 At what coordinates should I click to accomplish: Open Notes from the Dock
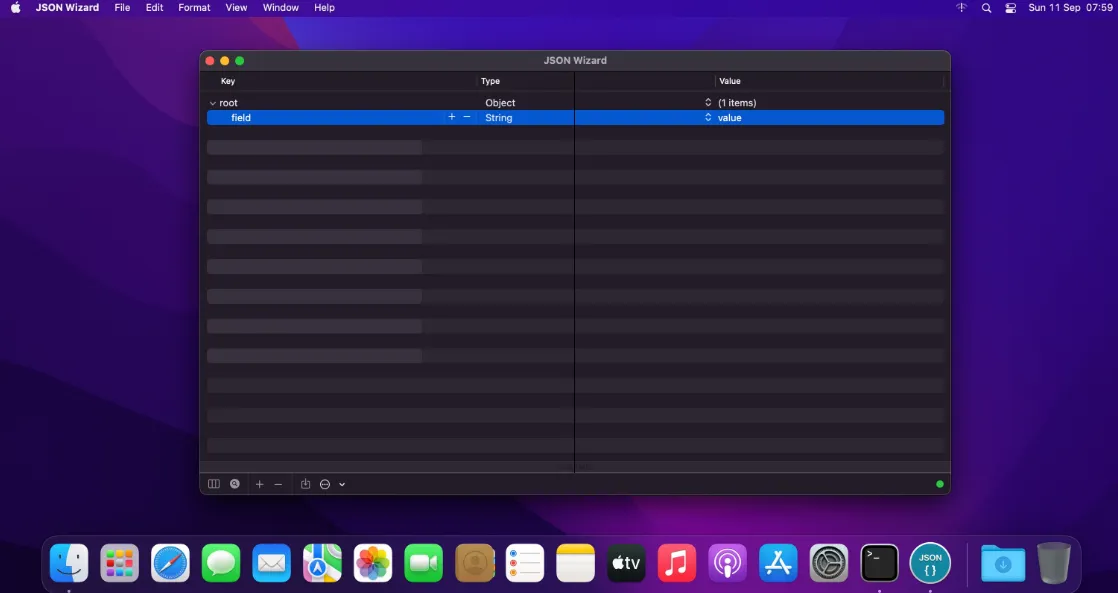[x=575, y=563]
